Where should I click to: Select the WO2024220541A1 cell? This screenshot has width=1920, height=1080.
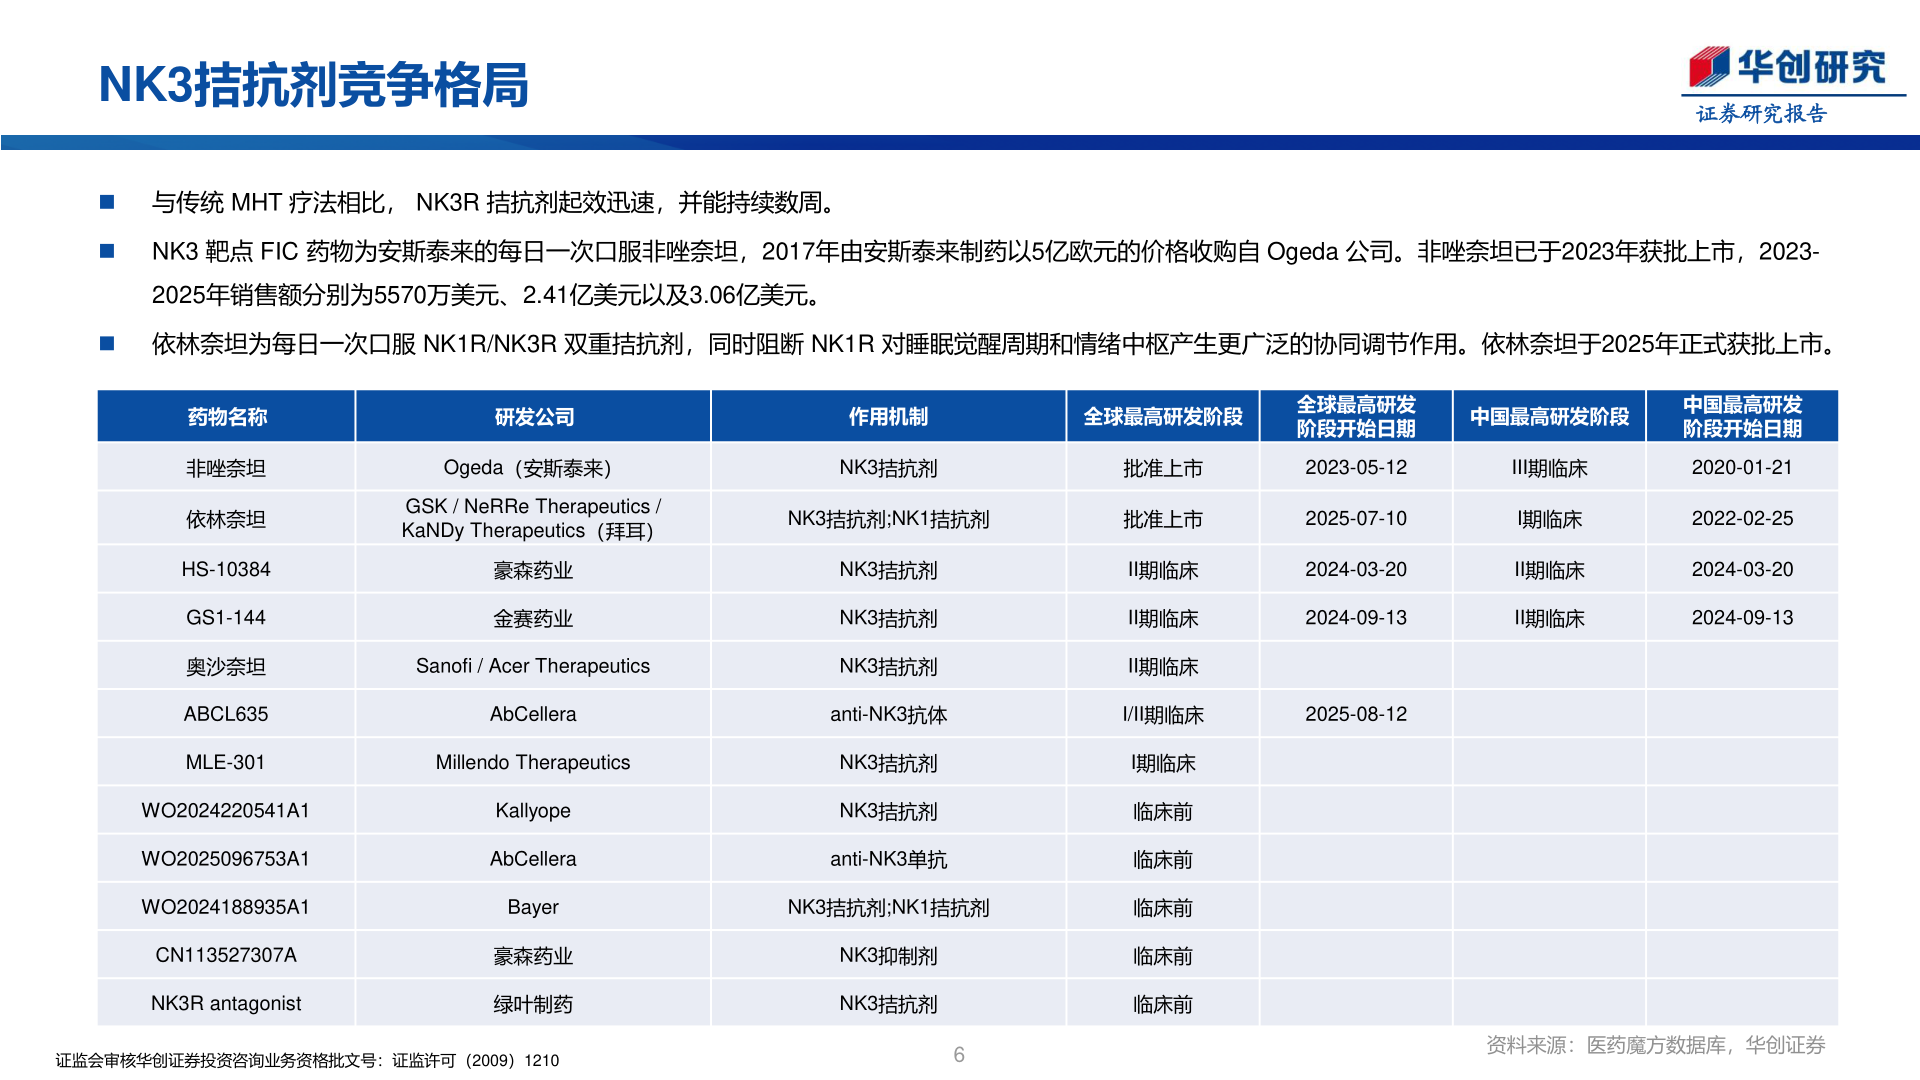[226, 810]
